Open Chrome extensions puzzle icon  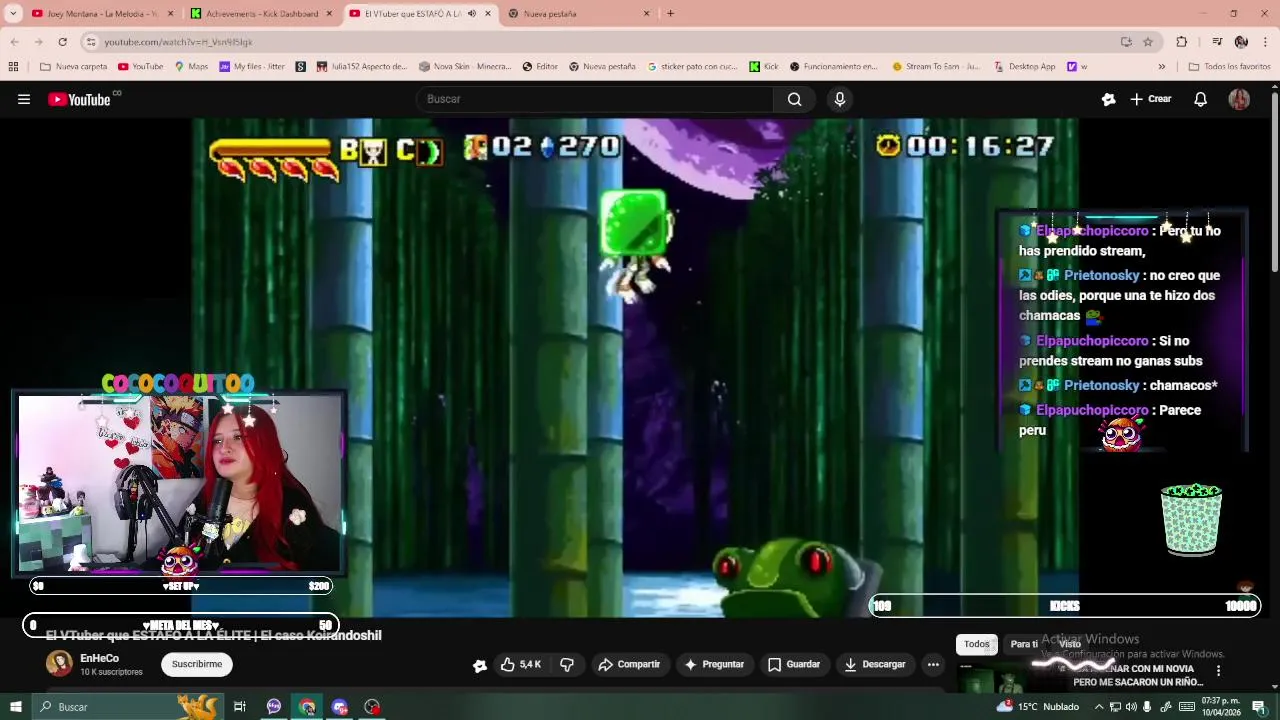click(x=1182, y=42)
